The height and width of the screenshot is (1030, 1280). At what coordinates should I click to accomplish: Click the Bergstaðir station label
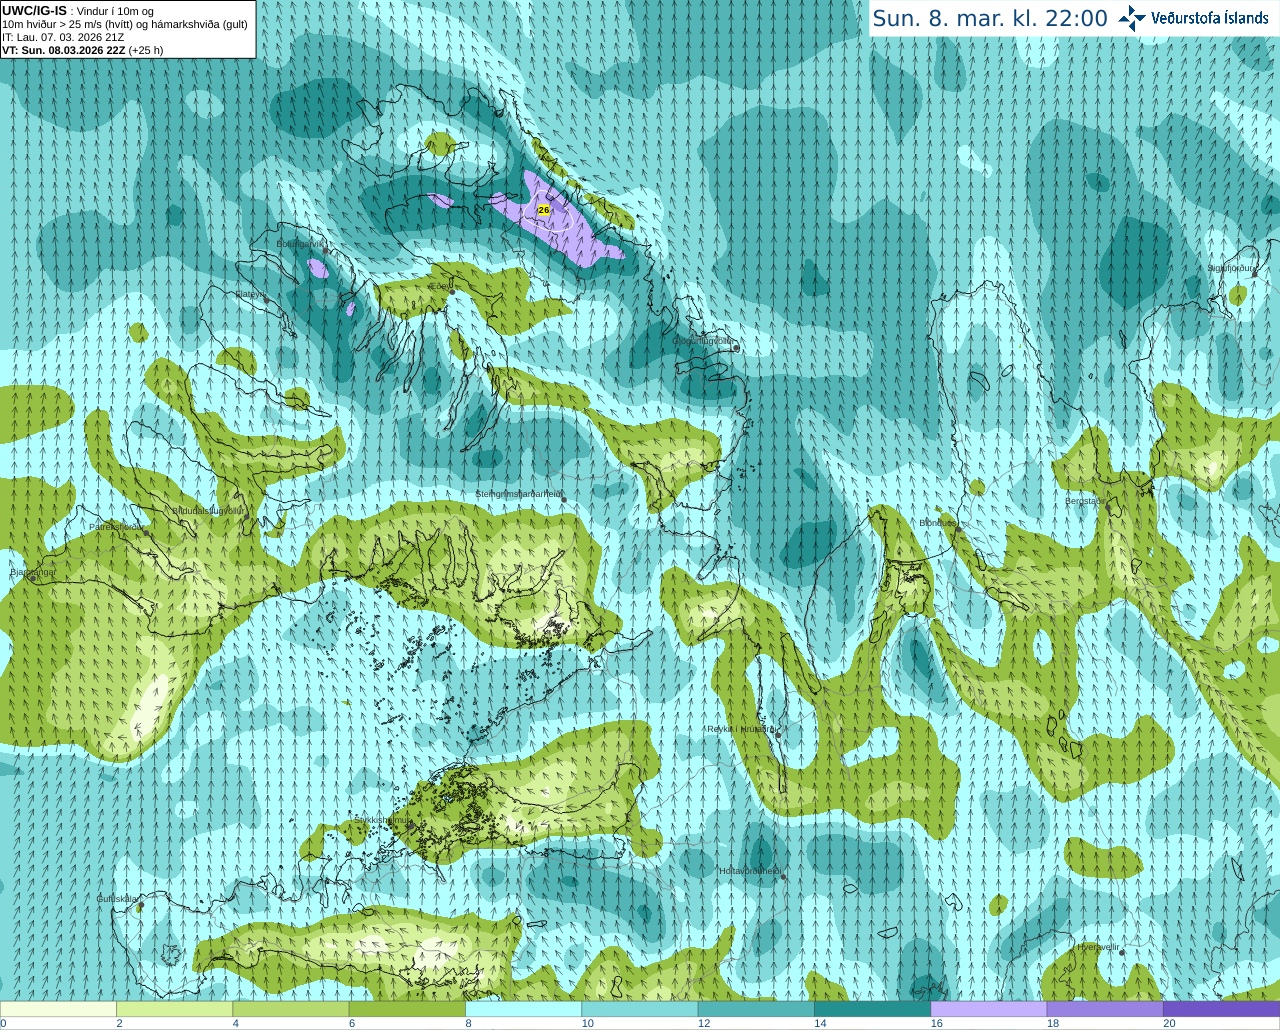[1084, 501]
